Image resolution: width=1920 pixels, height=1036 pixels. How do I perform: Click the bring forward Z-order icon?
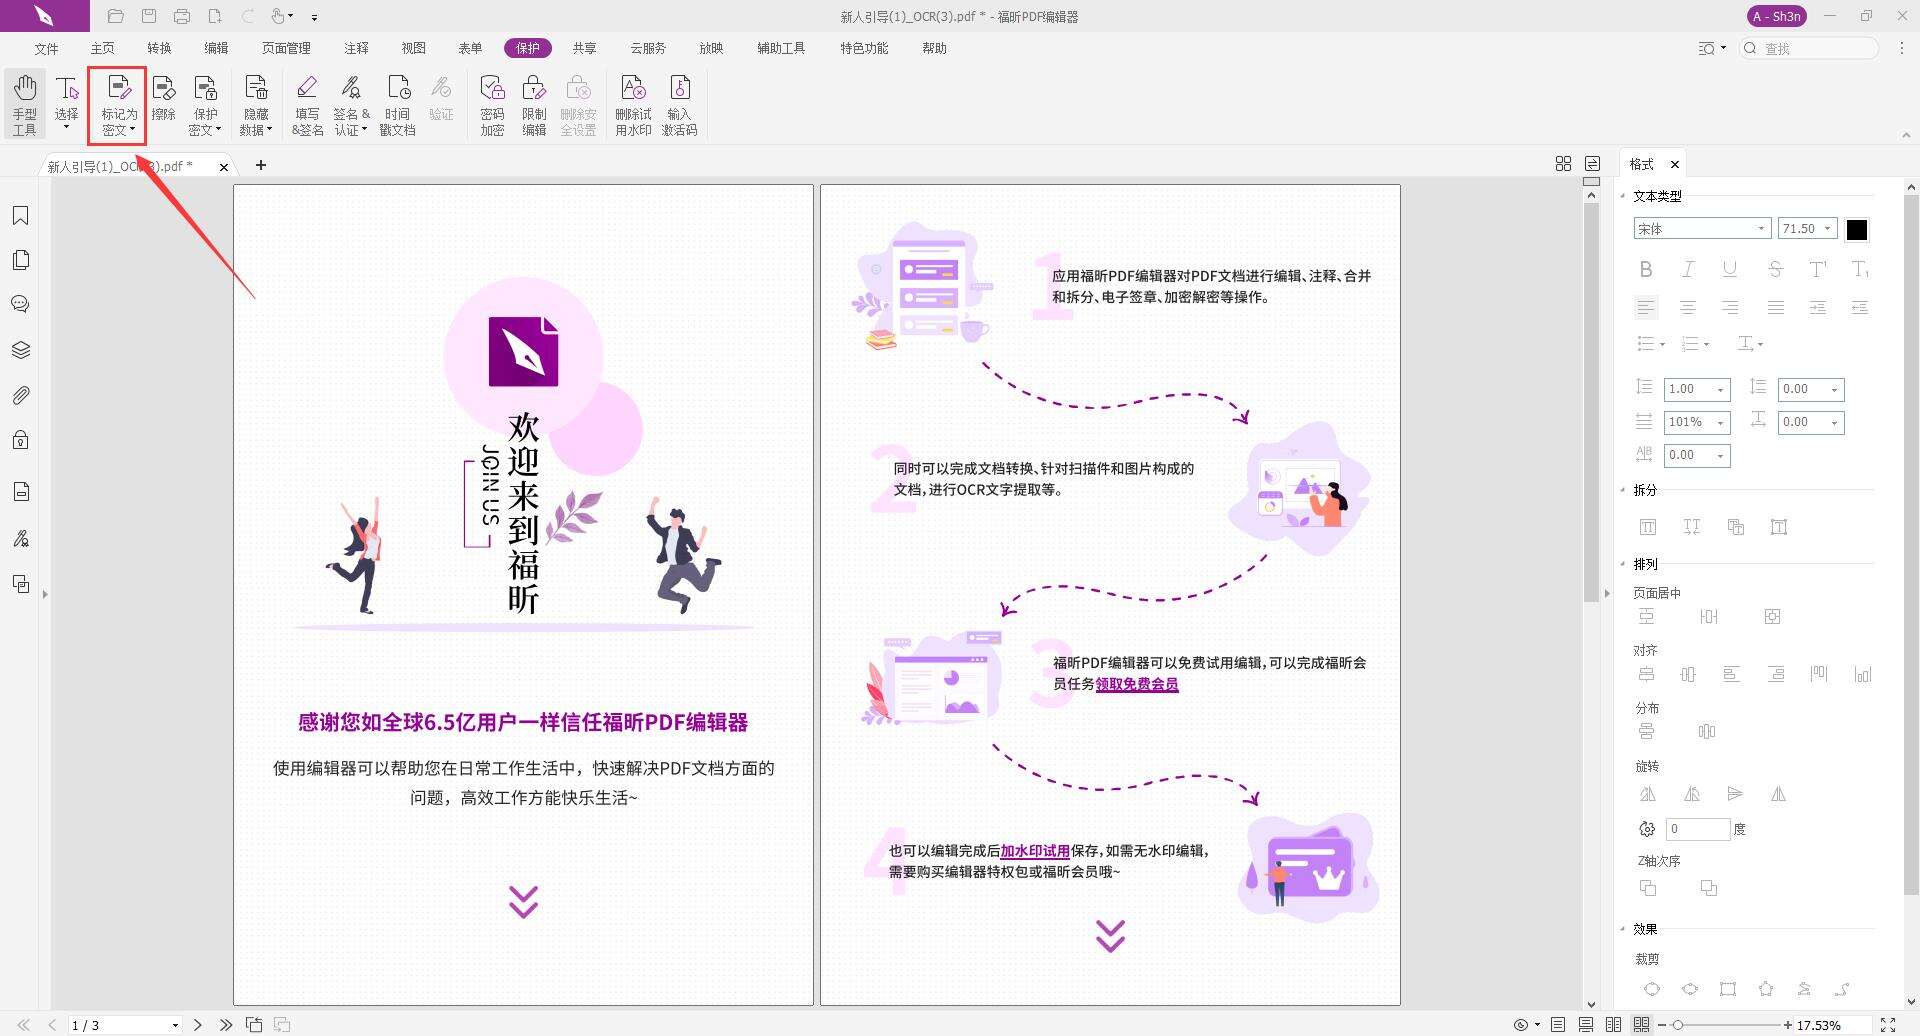(1648, 888)
